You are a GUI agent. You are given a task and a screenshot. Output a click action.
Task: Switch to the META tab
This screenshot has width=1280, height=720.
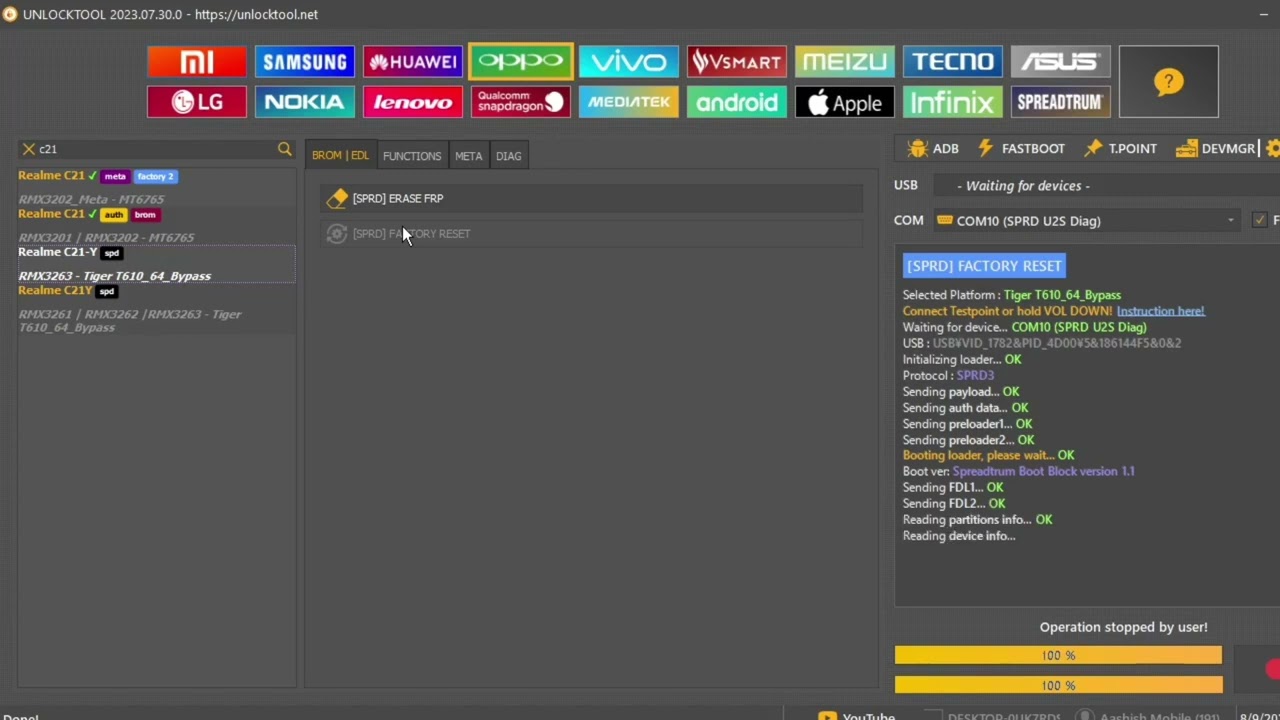(x=468, y=156)
